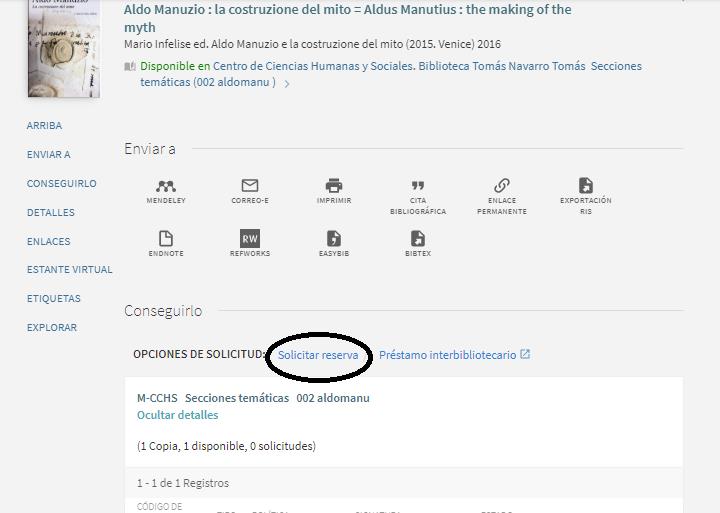Jump to Detalles section in sidebar
720x513 pixels.
click(x=50, y=213)
